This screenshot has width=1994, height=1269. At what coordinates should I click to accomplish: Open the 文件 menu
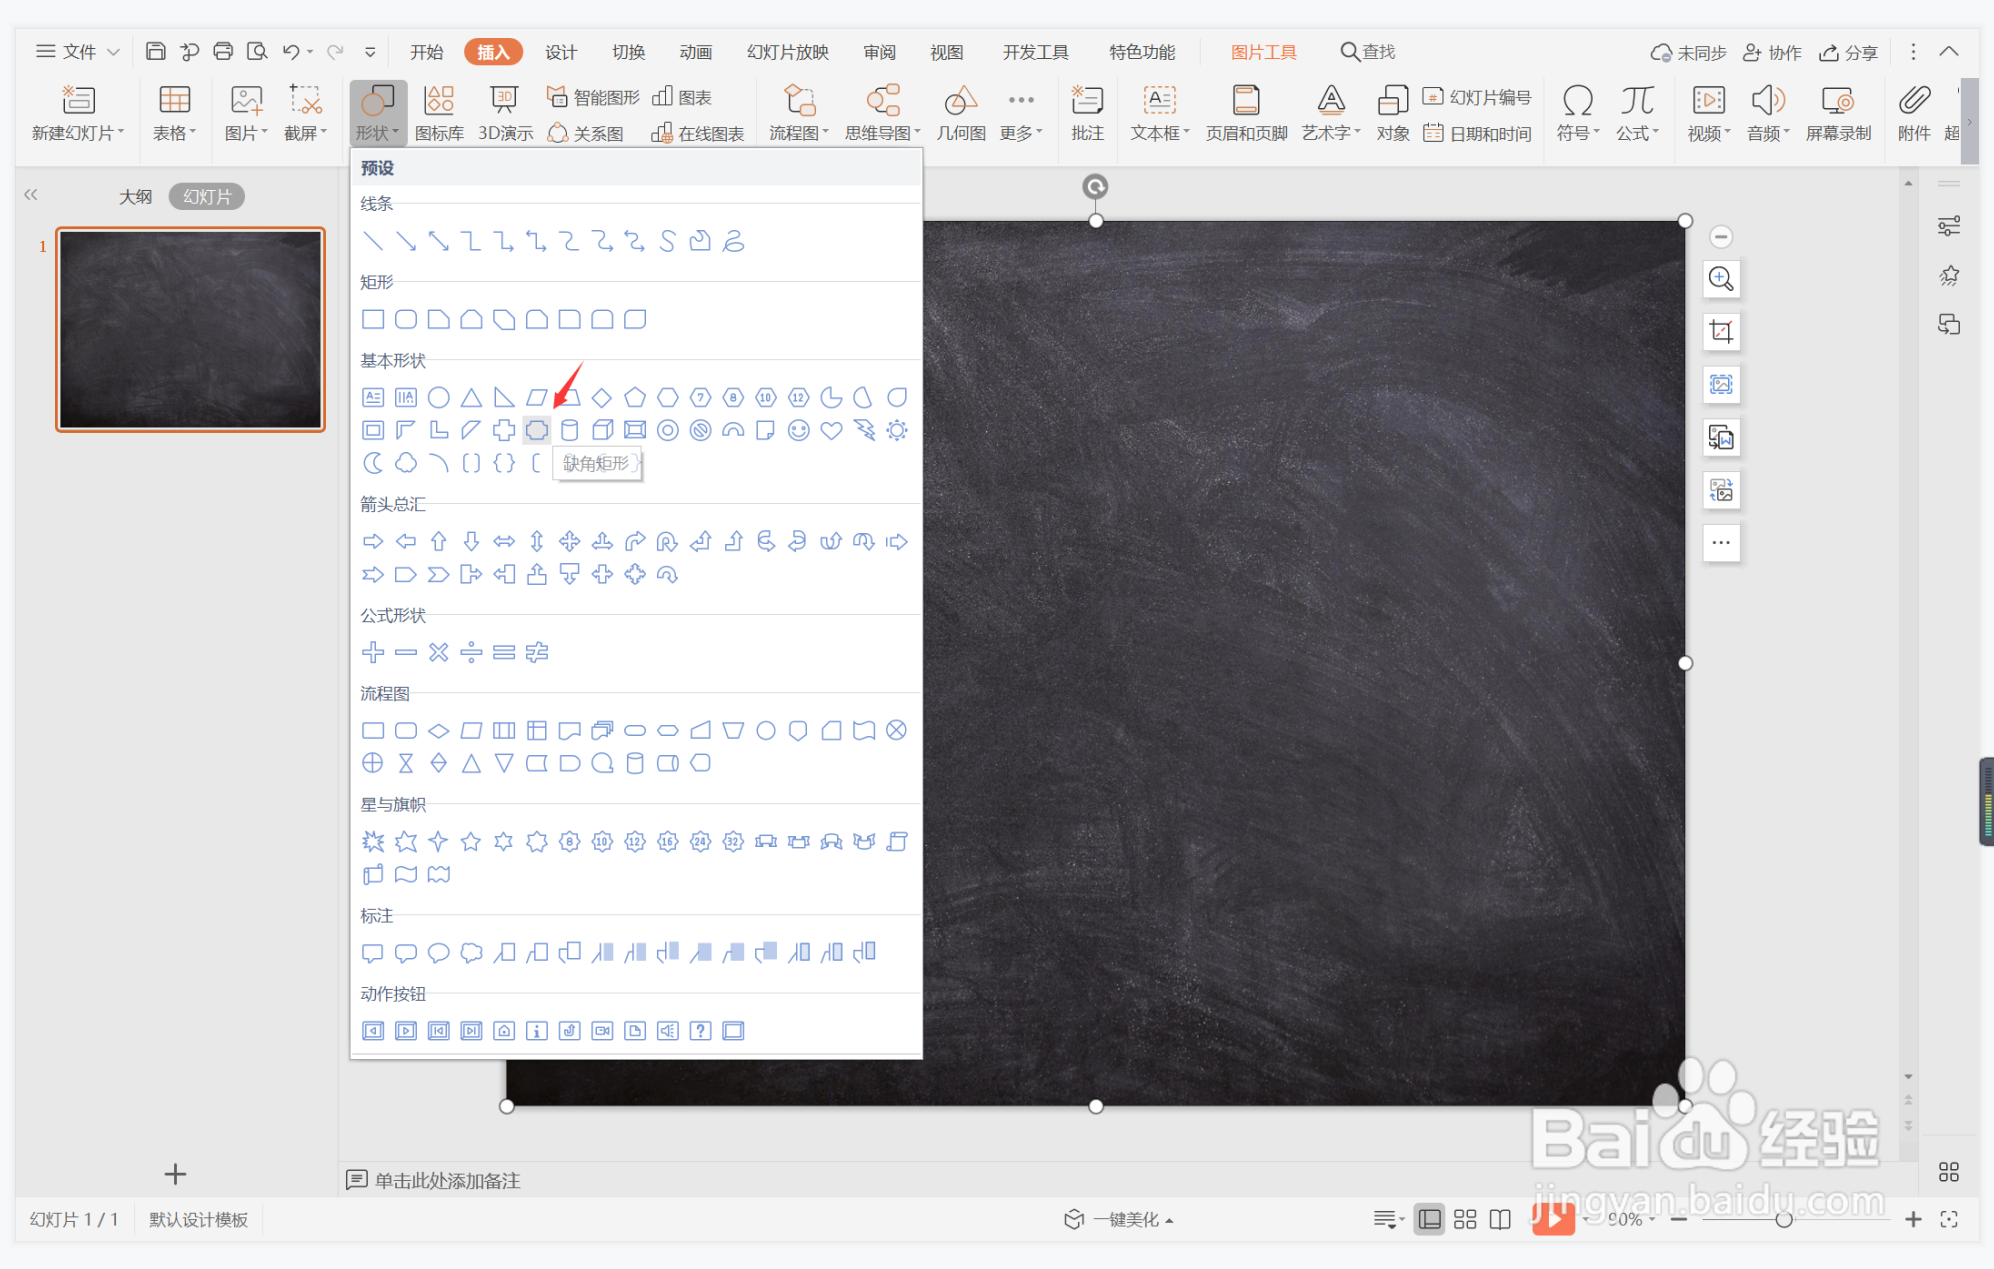[78, 51]
